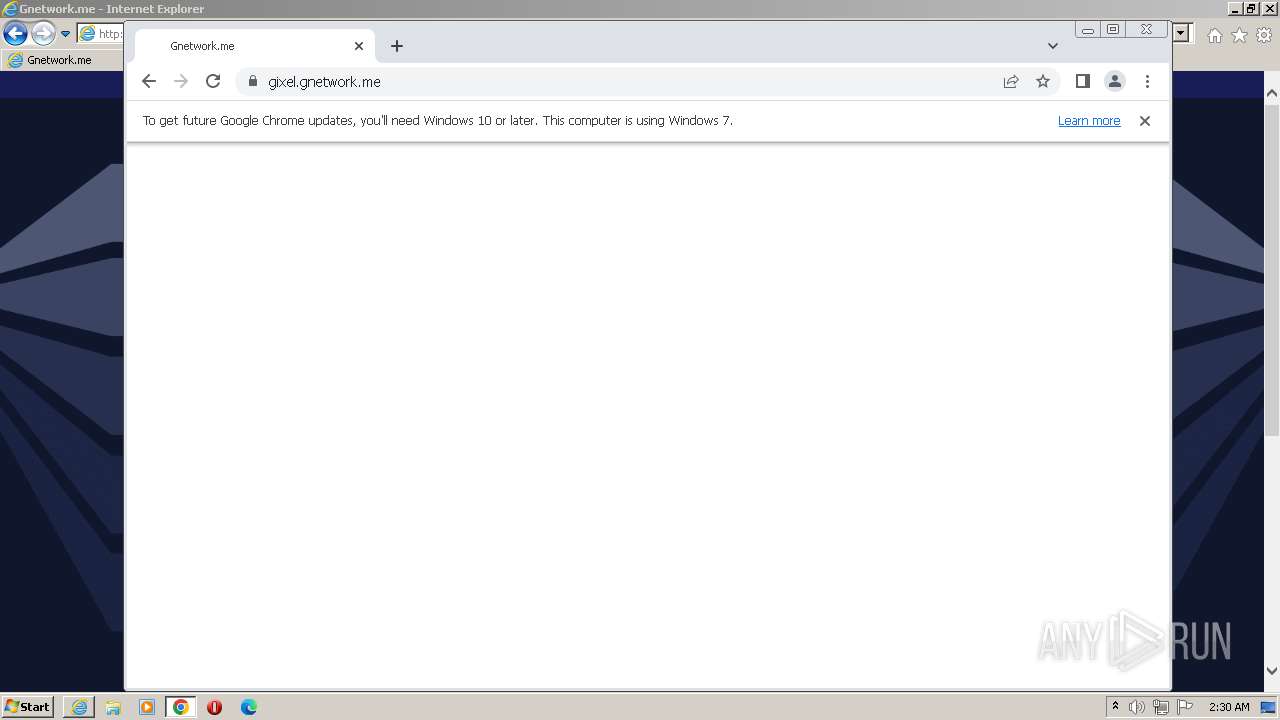Go back in the Chrome window
Screen dimensions: 1280x720
[149, 82]
